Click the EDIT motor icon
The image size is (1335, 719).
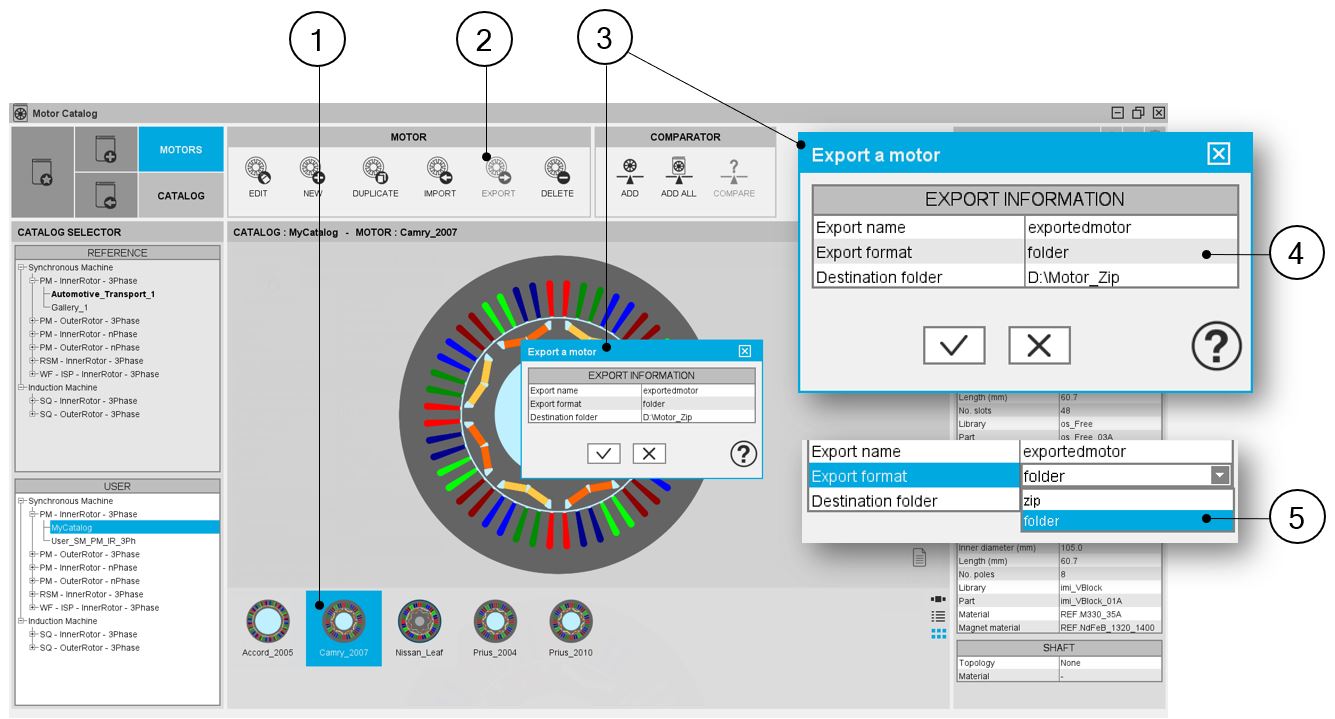[x=258, y=168]
